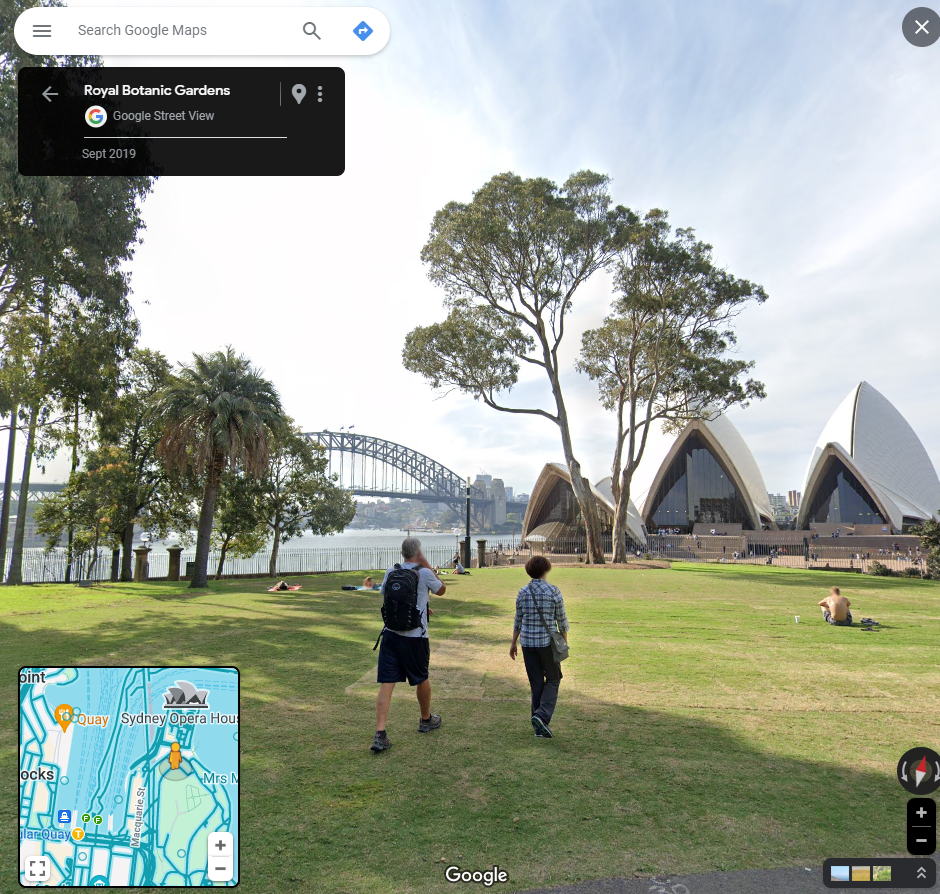Click the Royal Botanic Gardens title

[x=157, y=91]
